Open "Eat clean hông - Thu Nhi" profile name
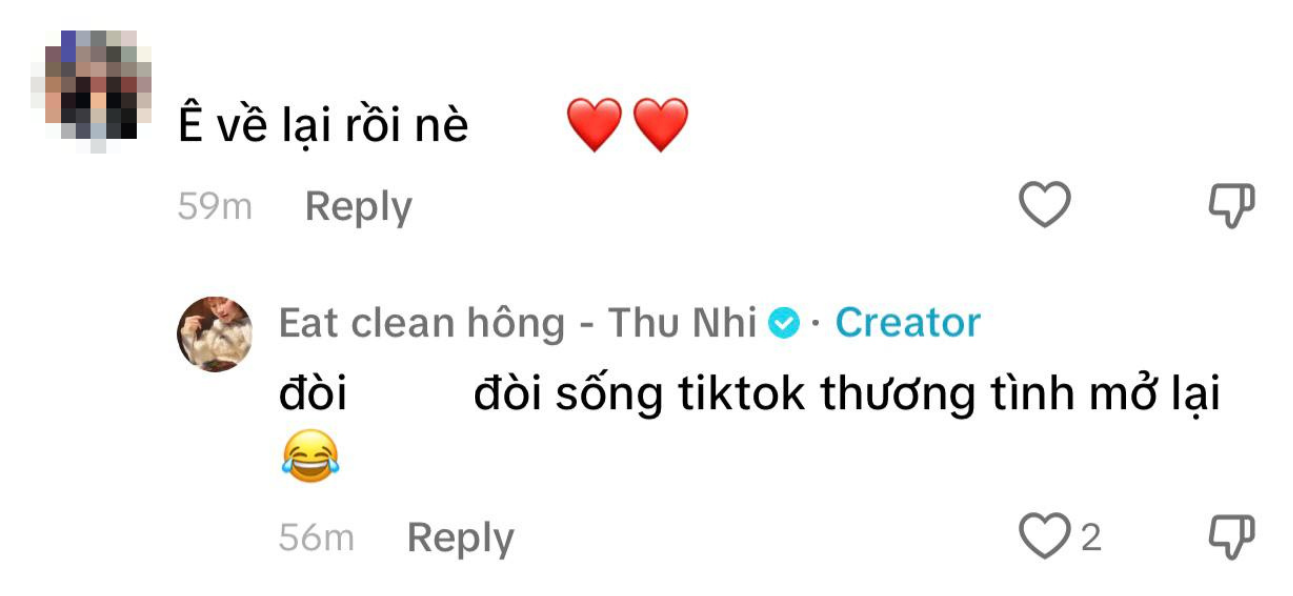 click(x=517, y=323)
